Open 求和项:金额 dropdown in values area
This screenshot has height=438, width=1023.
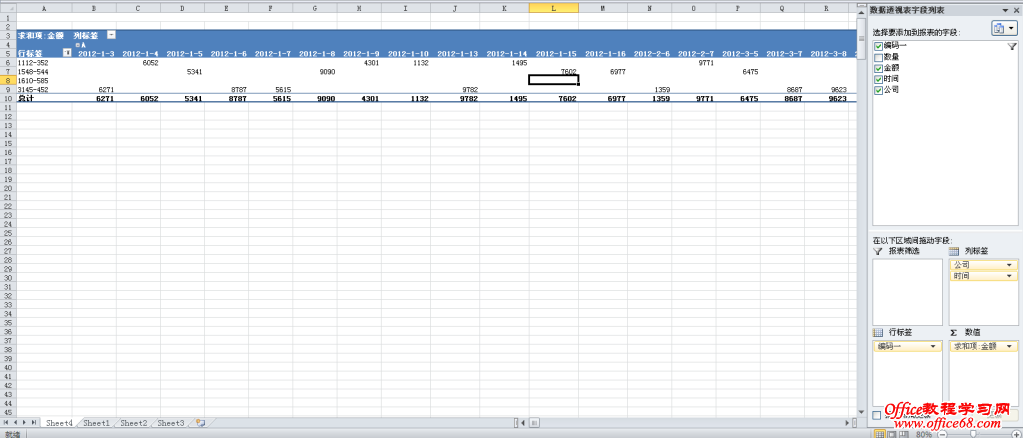[1010, 346]
